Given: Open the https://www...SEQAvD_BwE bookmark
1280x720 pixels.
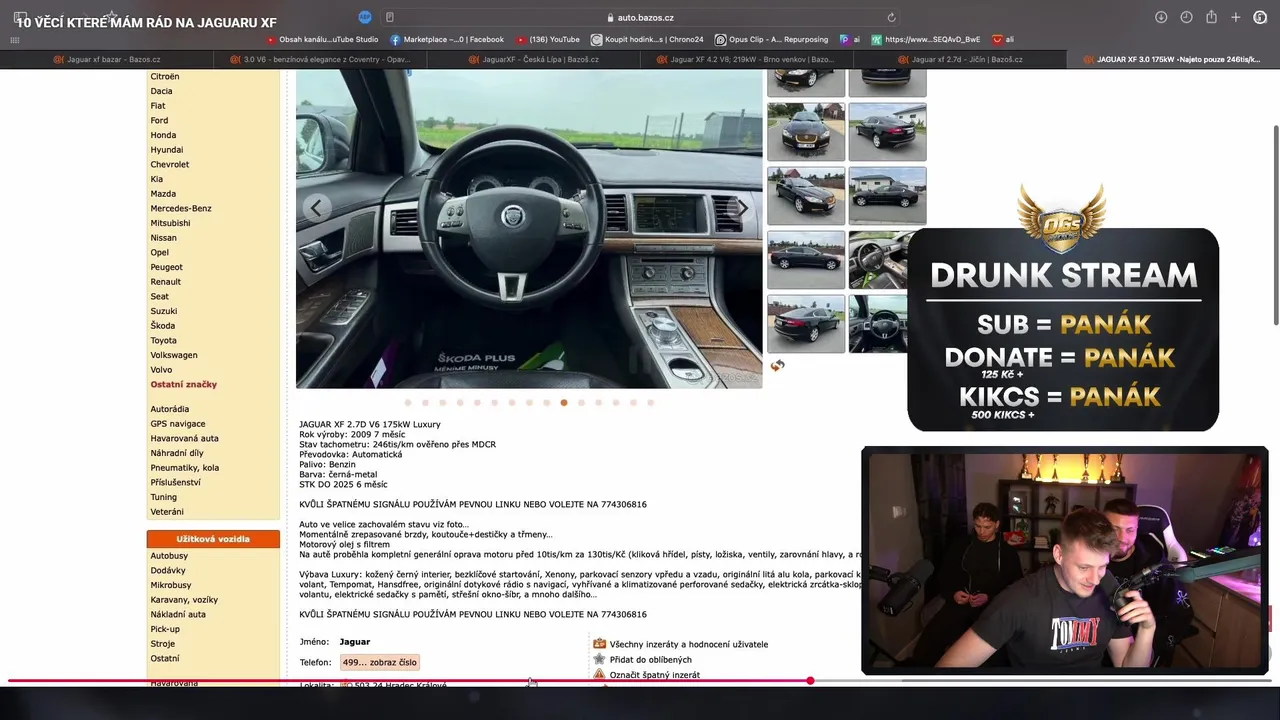Looking at the screenshot, I should tap(926, 40).
